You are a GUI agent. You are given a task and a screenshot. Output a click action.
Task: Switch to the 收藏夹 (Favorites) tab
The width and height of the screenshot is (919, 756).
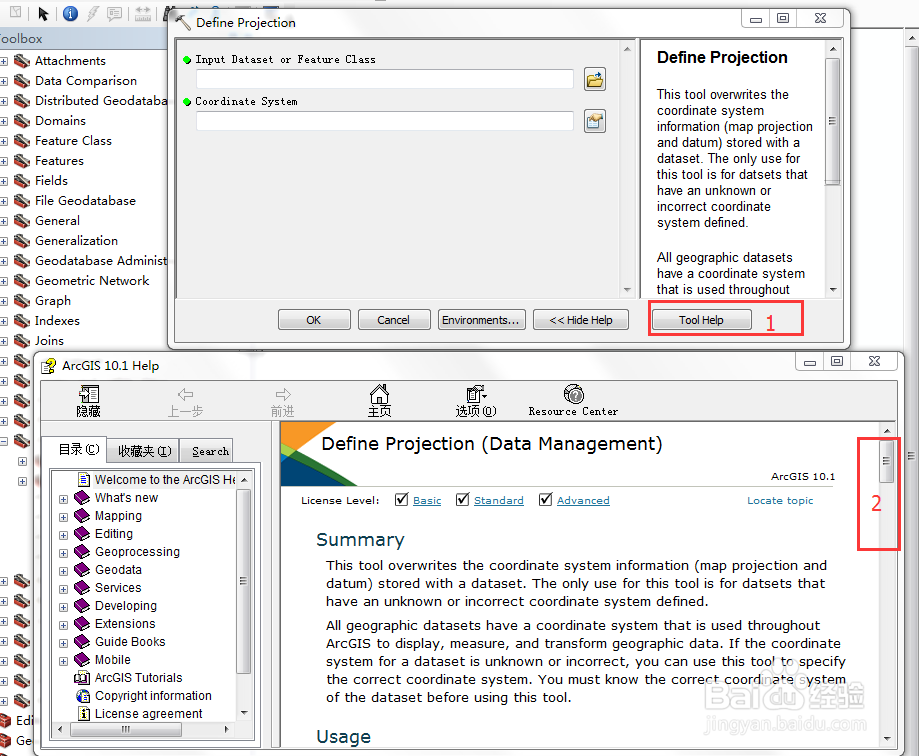(x=144, y=451)
